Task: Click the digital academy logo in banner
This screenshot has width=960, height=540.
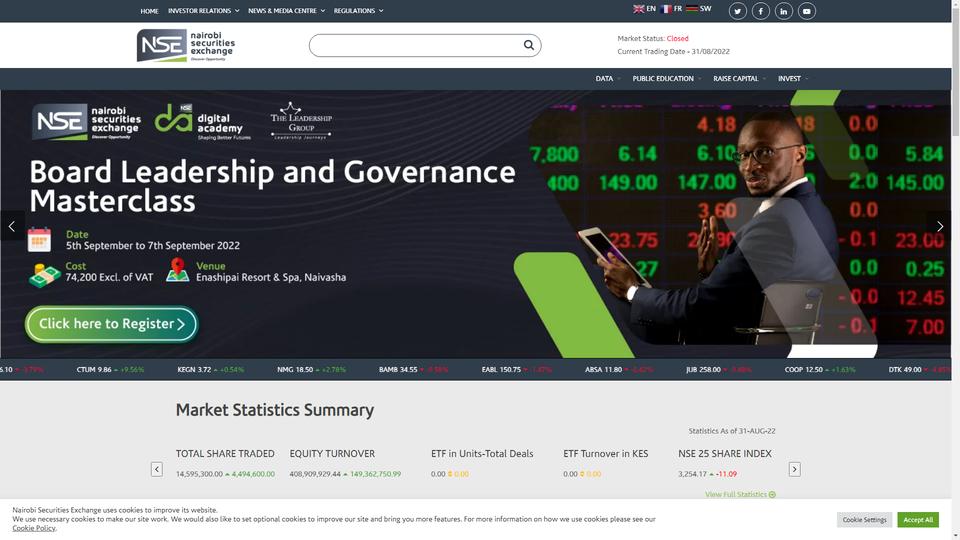Action: [203, 122]
